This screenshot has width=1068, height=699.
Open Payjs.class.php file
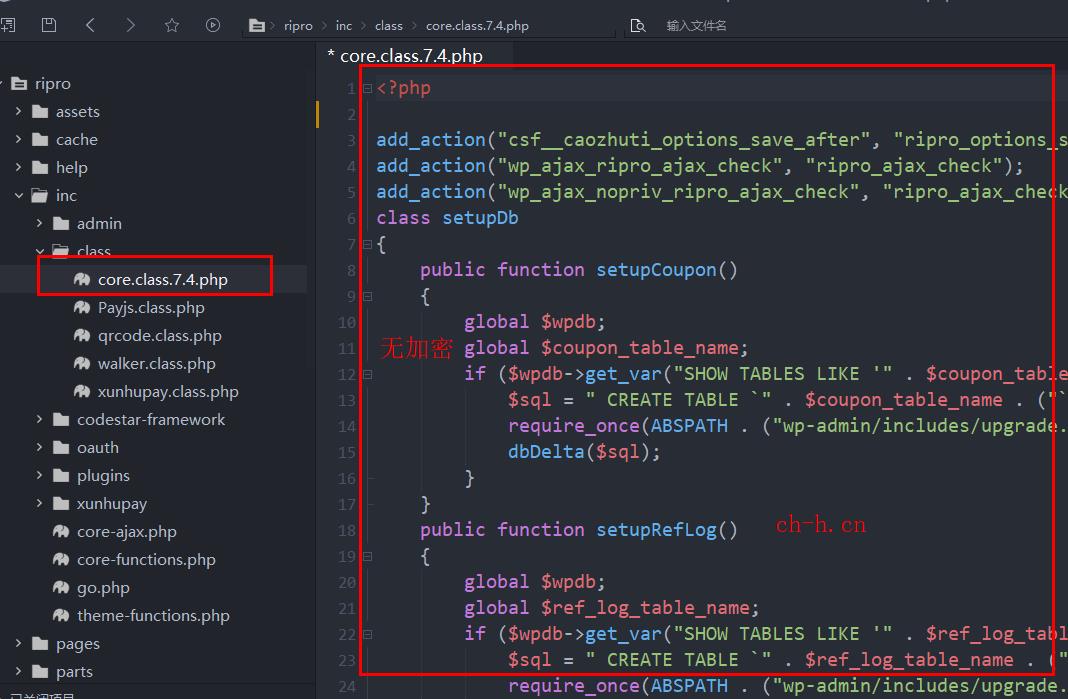[151, 307]
